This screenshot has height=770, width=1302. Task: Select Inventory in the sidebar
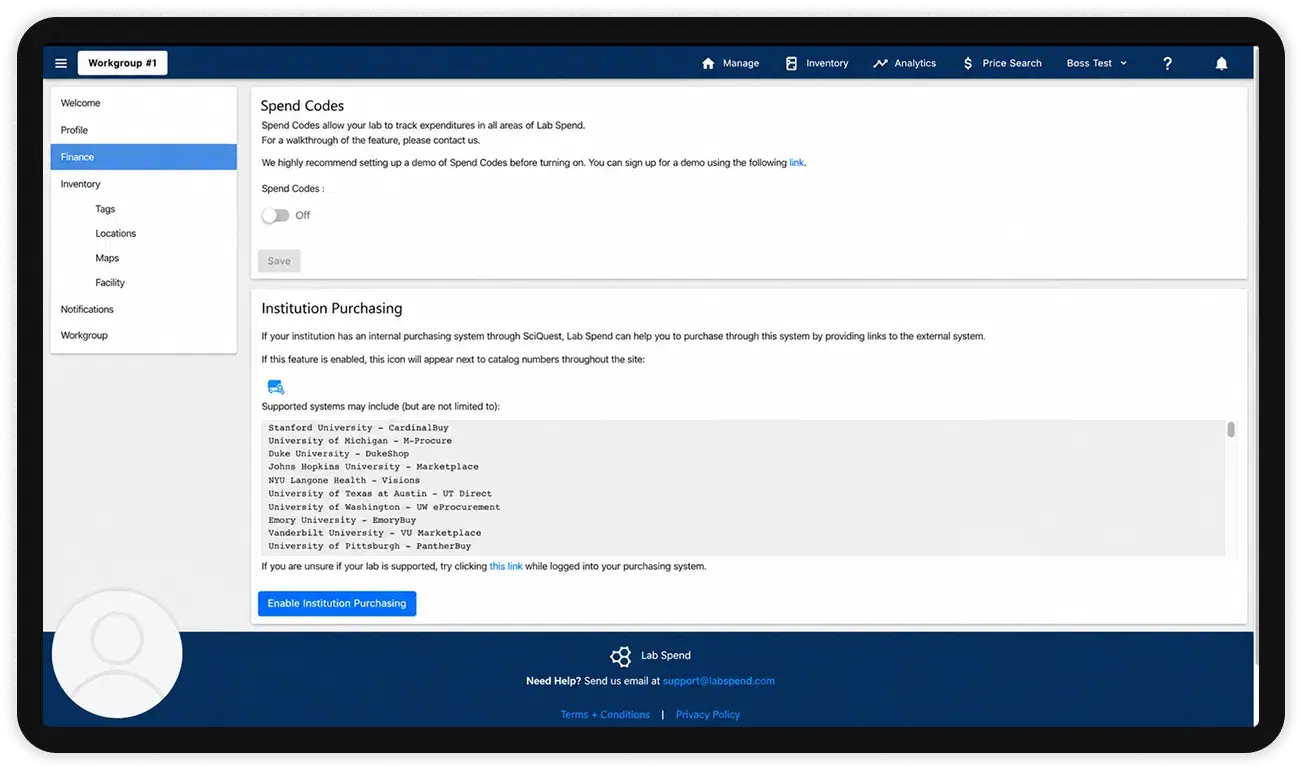(x=144, y=184)
